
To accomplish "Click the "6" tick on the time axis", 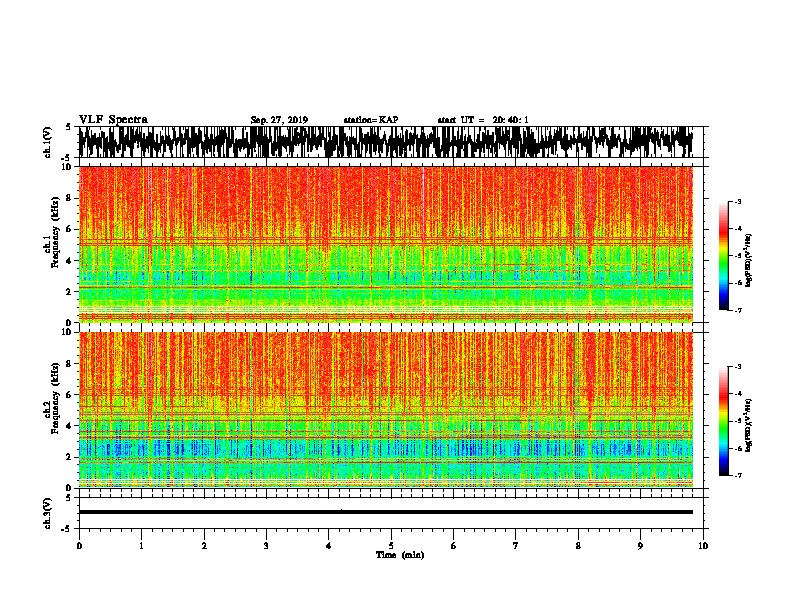I will (x=454, y=546).
